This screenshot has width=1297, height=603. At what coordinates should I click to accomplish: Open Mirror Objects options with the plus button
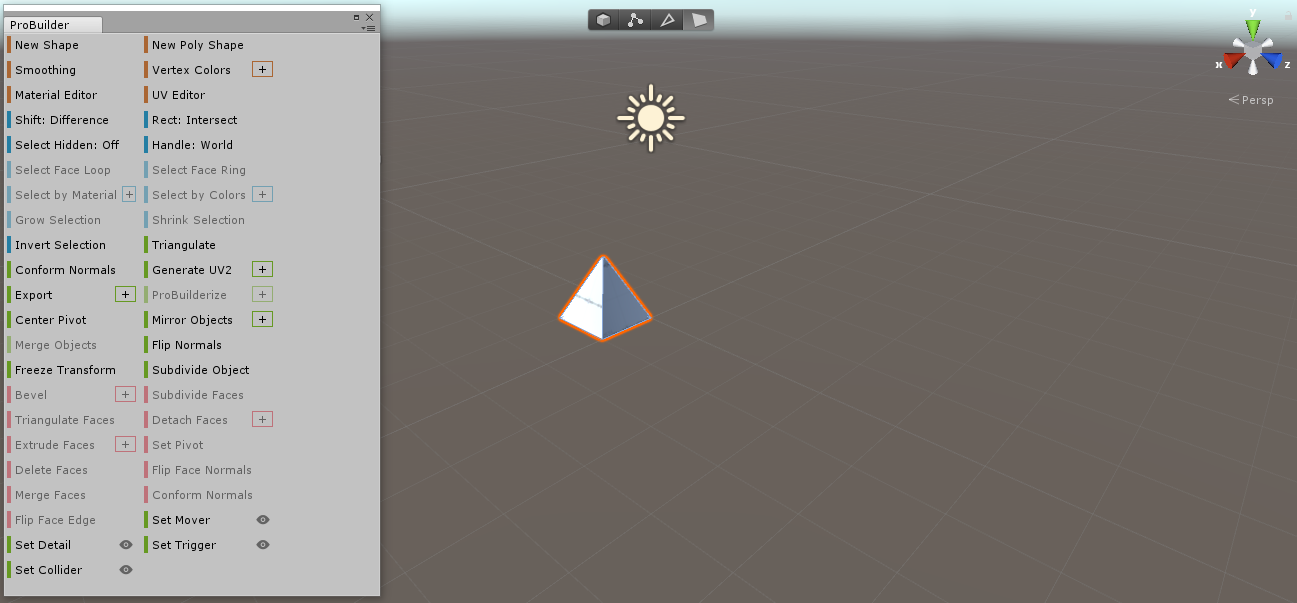262,319
